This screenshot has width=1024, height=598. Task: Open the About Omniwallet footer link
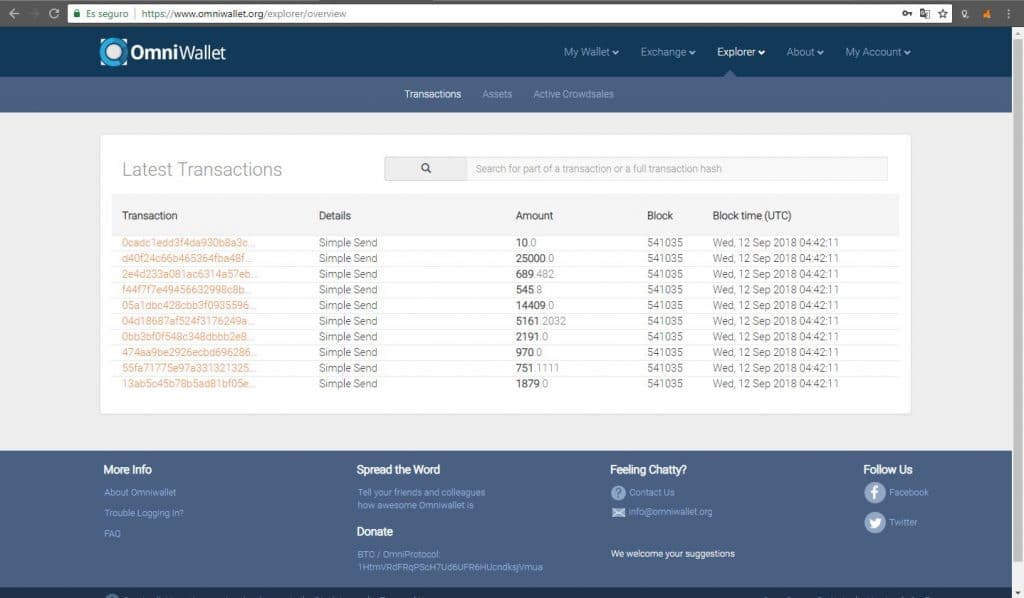click(x=140, y=492)
